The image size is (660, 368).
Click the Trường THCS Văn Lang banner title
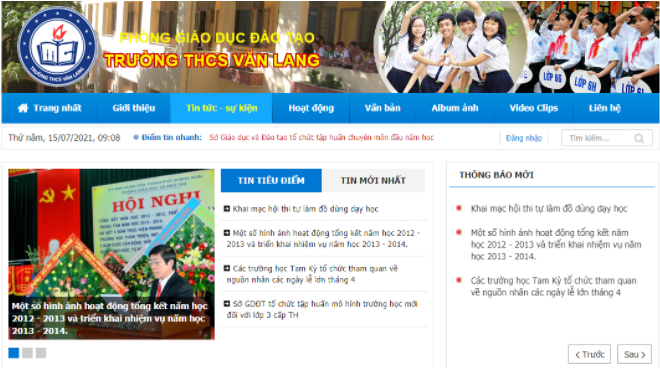[212, 61]
